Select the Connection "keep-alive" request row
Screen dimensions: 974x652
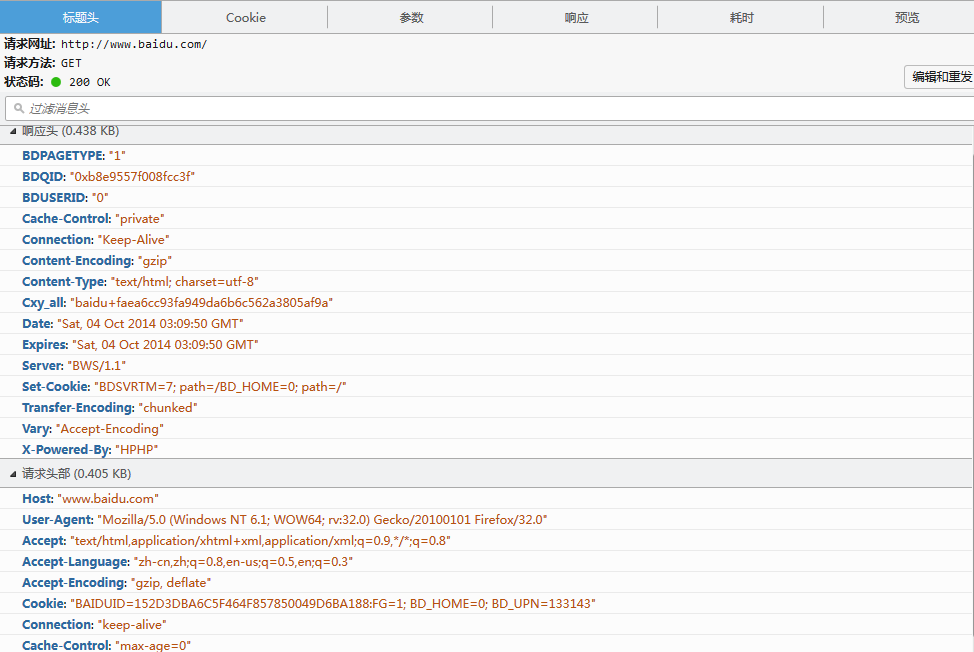[486, 625]
